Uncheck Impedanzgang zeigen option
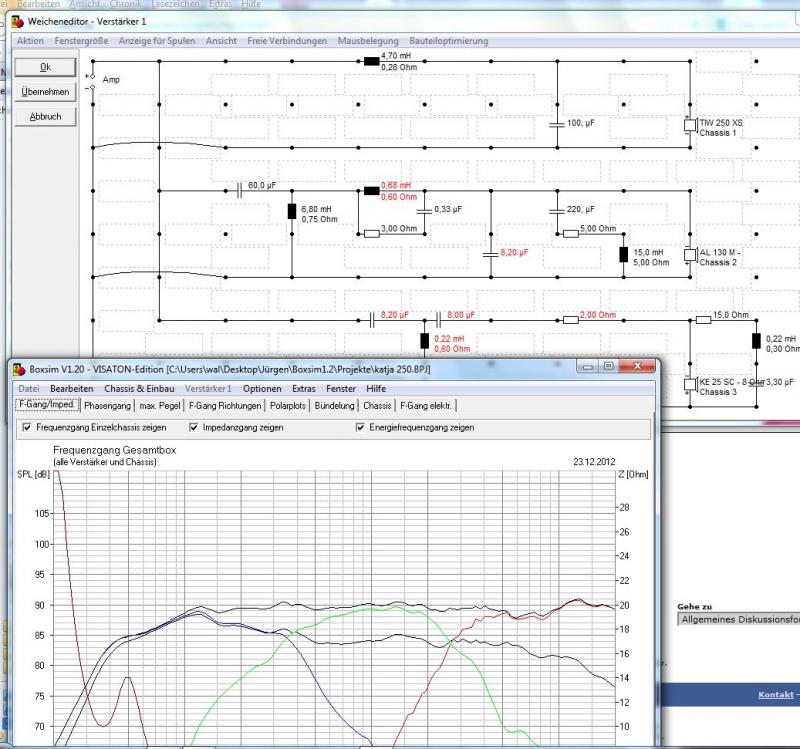This screenshot has height=749, width=800. point(194,427)
